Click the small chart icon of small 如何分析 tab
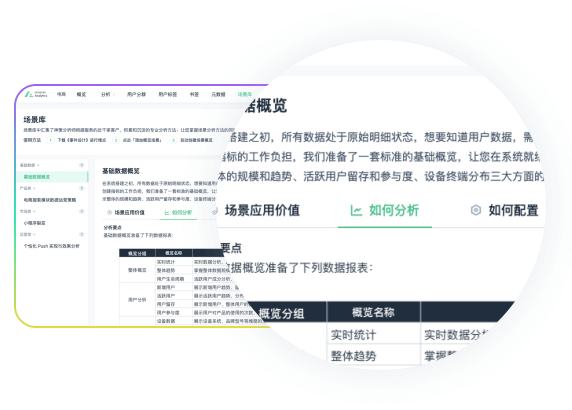The width and height of the screenshot is (572, 410). coord(167,212)
